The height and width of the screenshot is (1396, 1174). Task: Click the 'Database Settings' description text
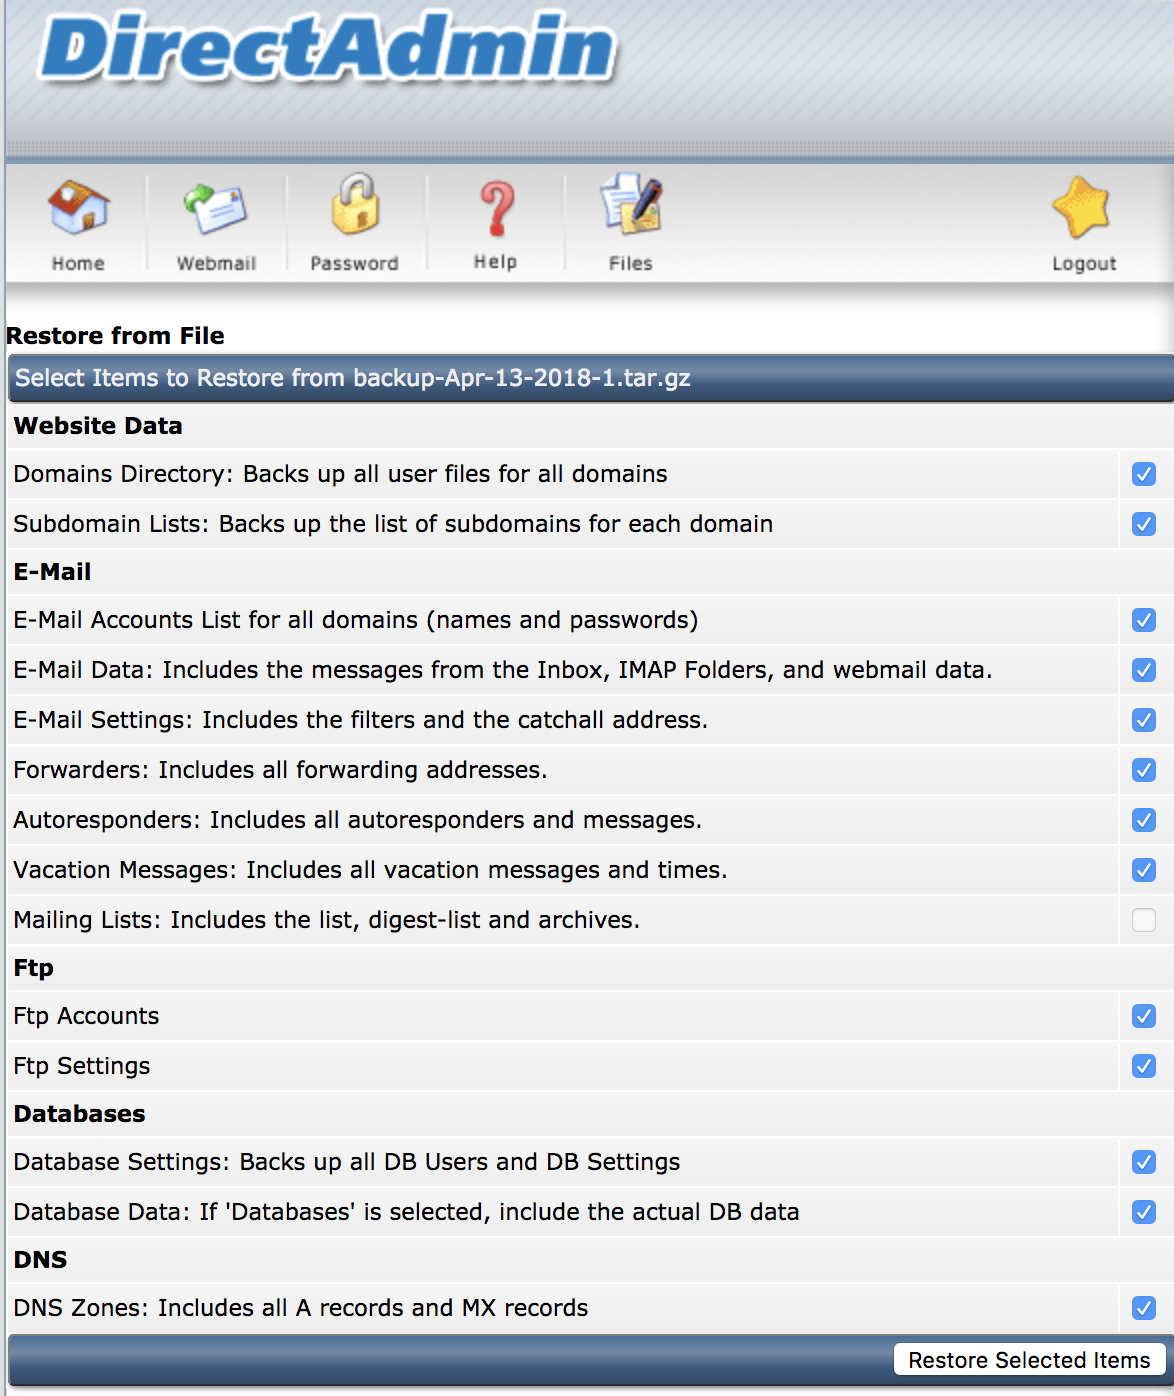click(347, 1162)
